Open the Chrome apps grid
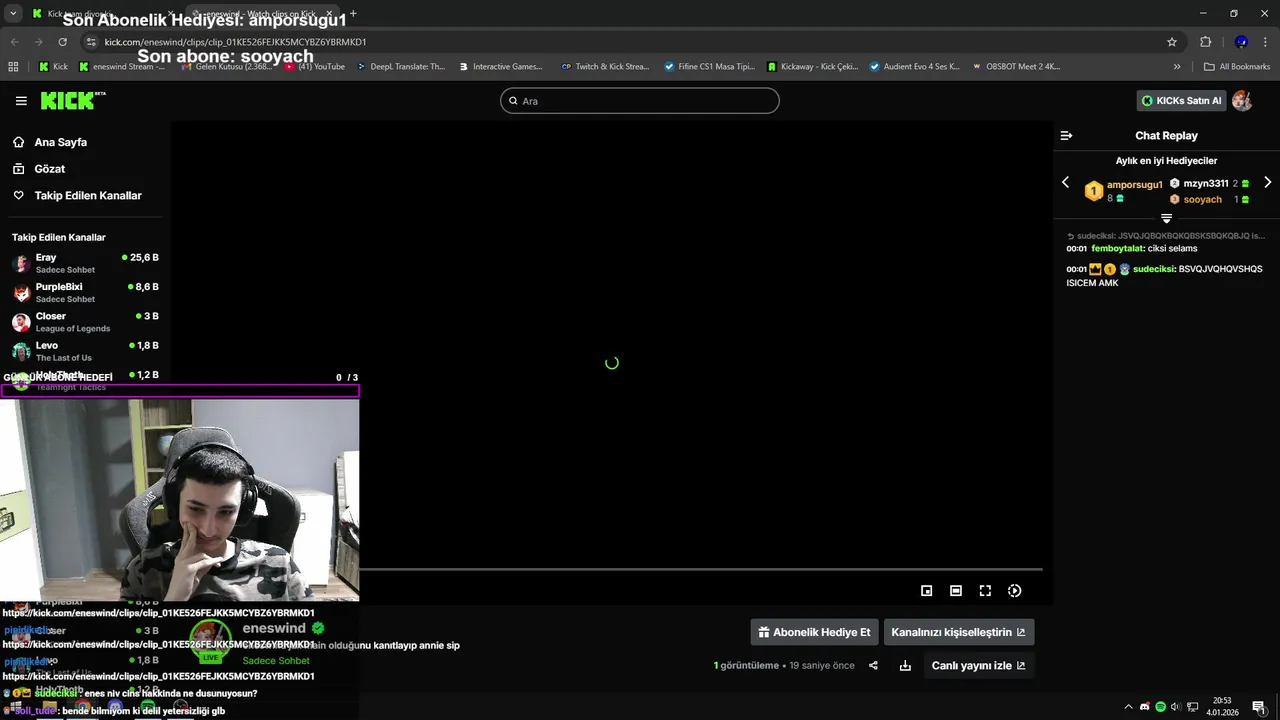Image resolution: width=1280 pixels, height=720 pixels. [13, 67]
